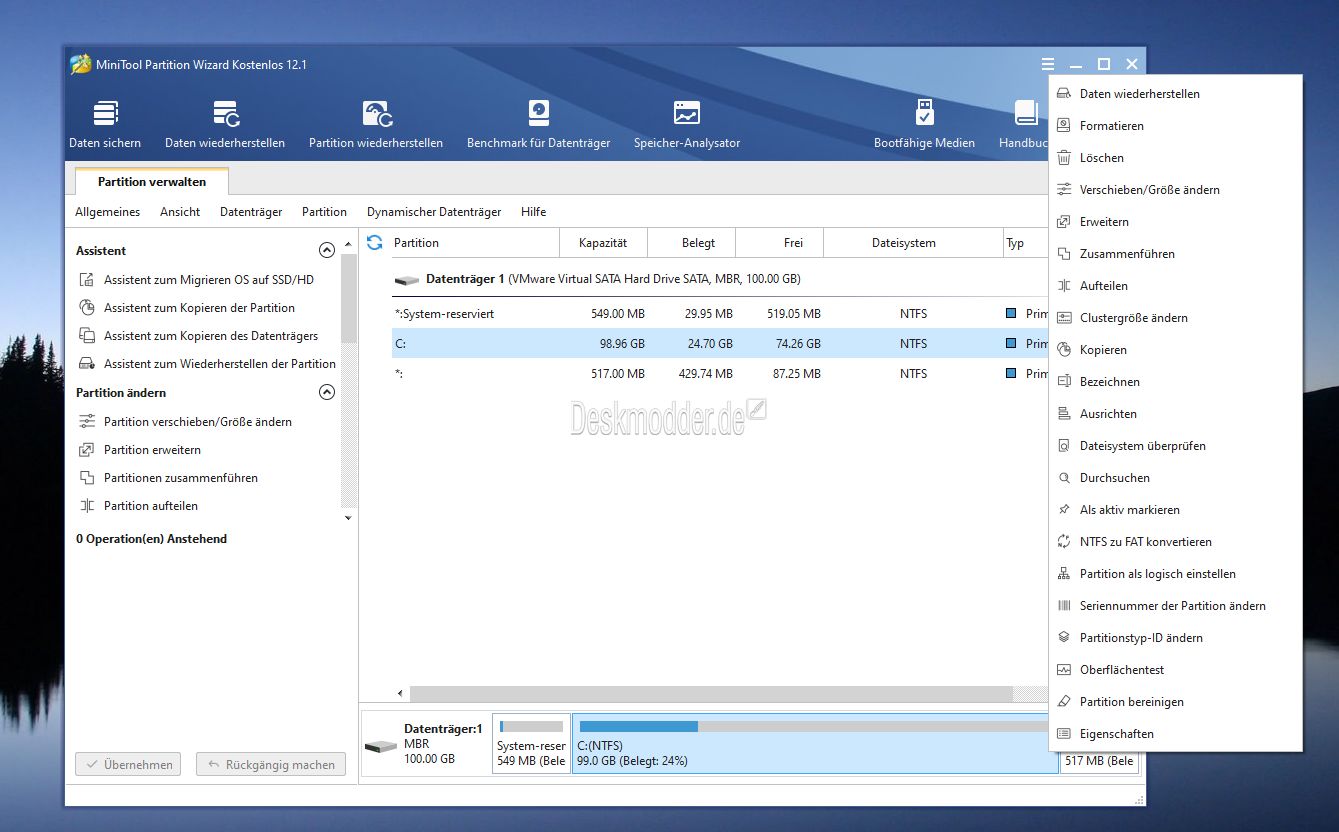Sort by the Kapazität column header
1339x832 pixels.
tap(603, 243)
